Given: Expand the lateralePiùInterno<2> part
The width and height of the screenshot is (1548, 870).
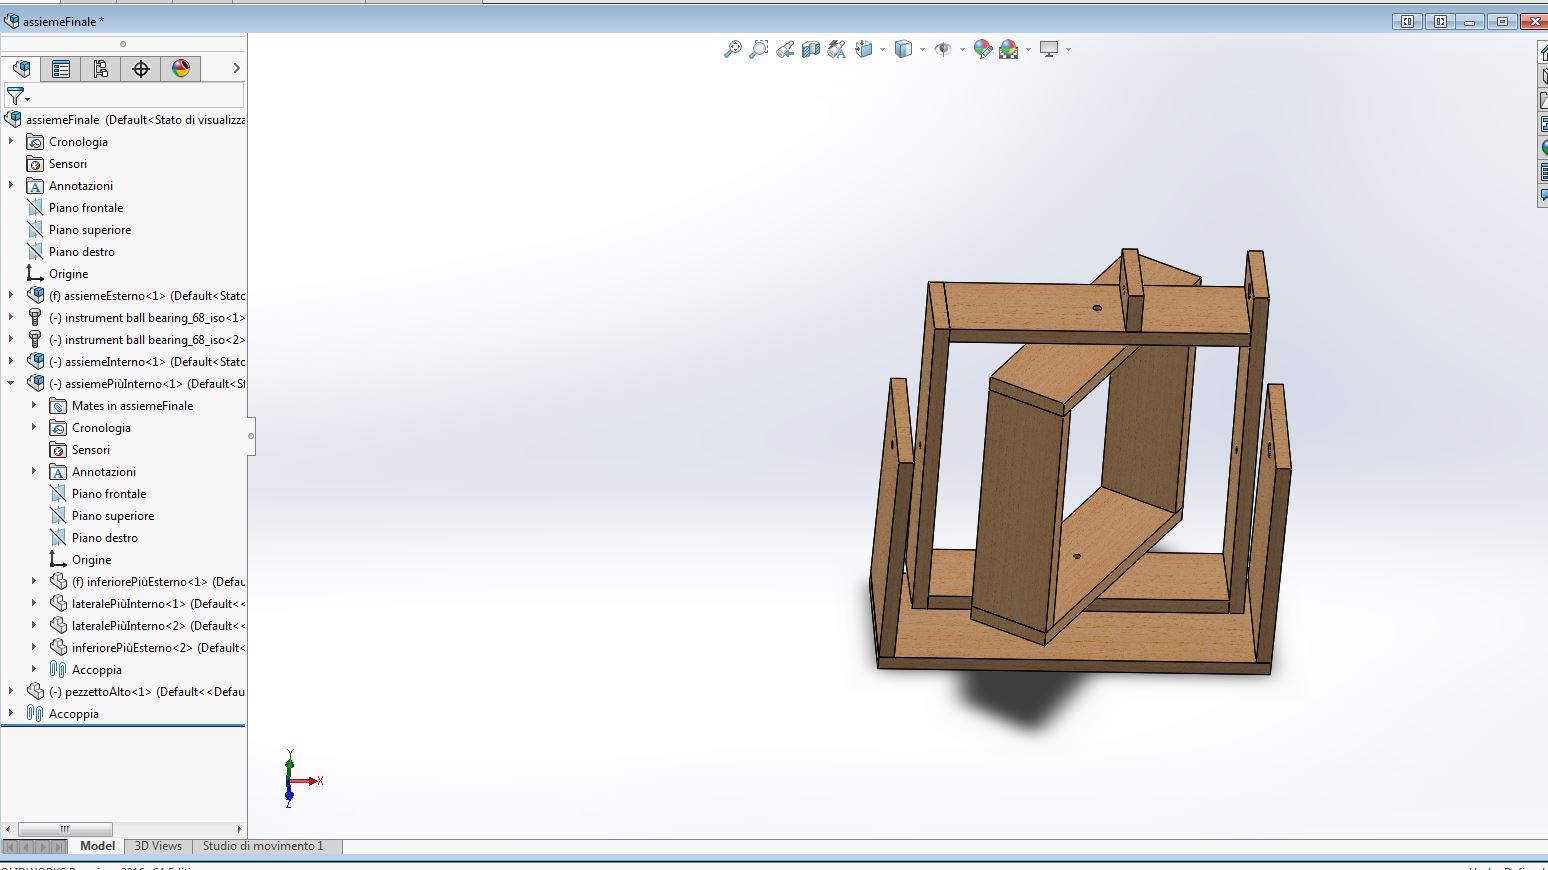Looking at the screenshot, I should 34,625.
